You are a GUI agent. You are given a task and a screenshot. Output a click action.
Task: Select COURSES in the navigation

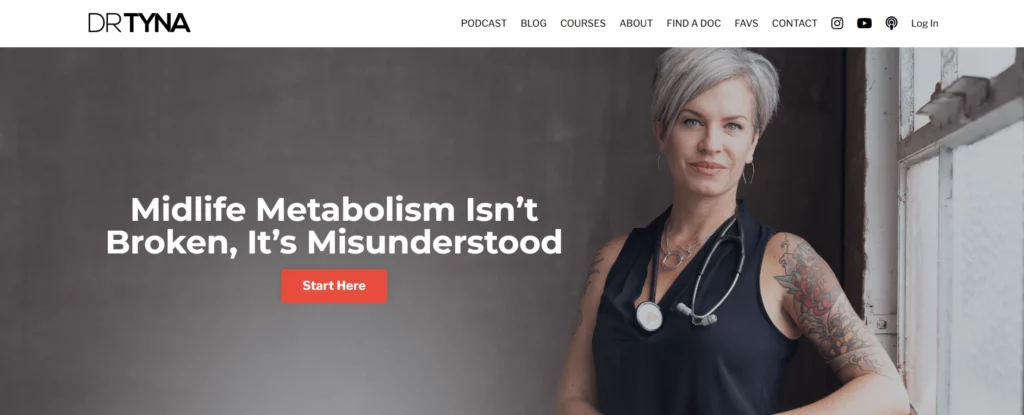[x=583, y=24]
